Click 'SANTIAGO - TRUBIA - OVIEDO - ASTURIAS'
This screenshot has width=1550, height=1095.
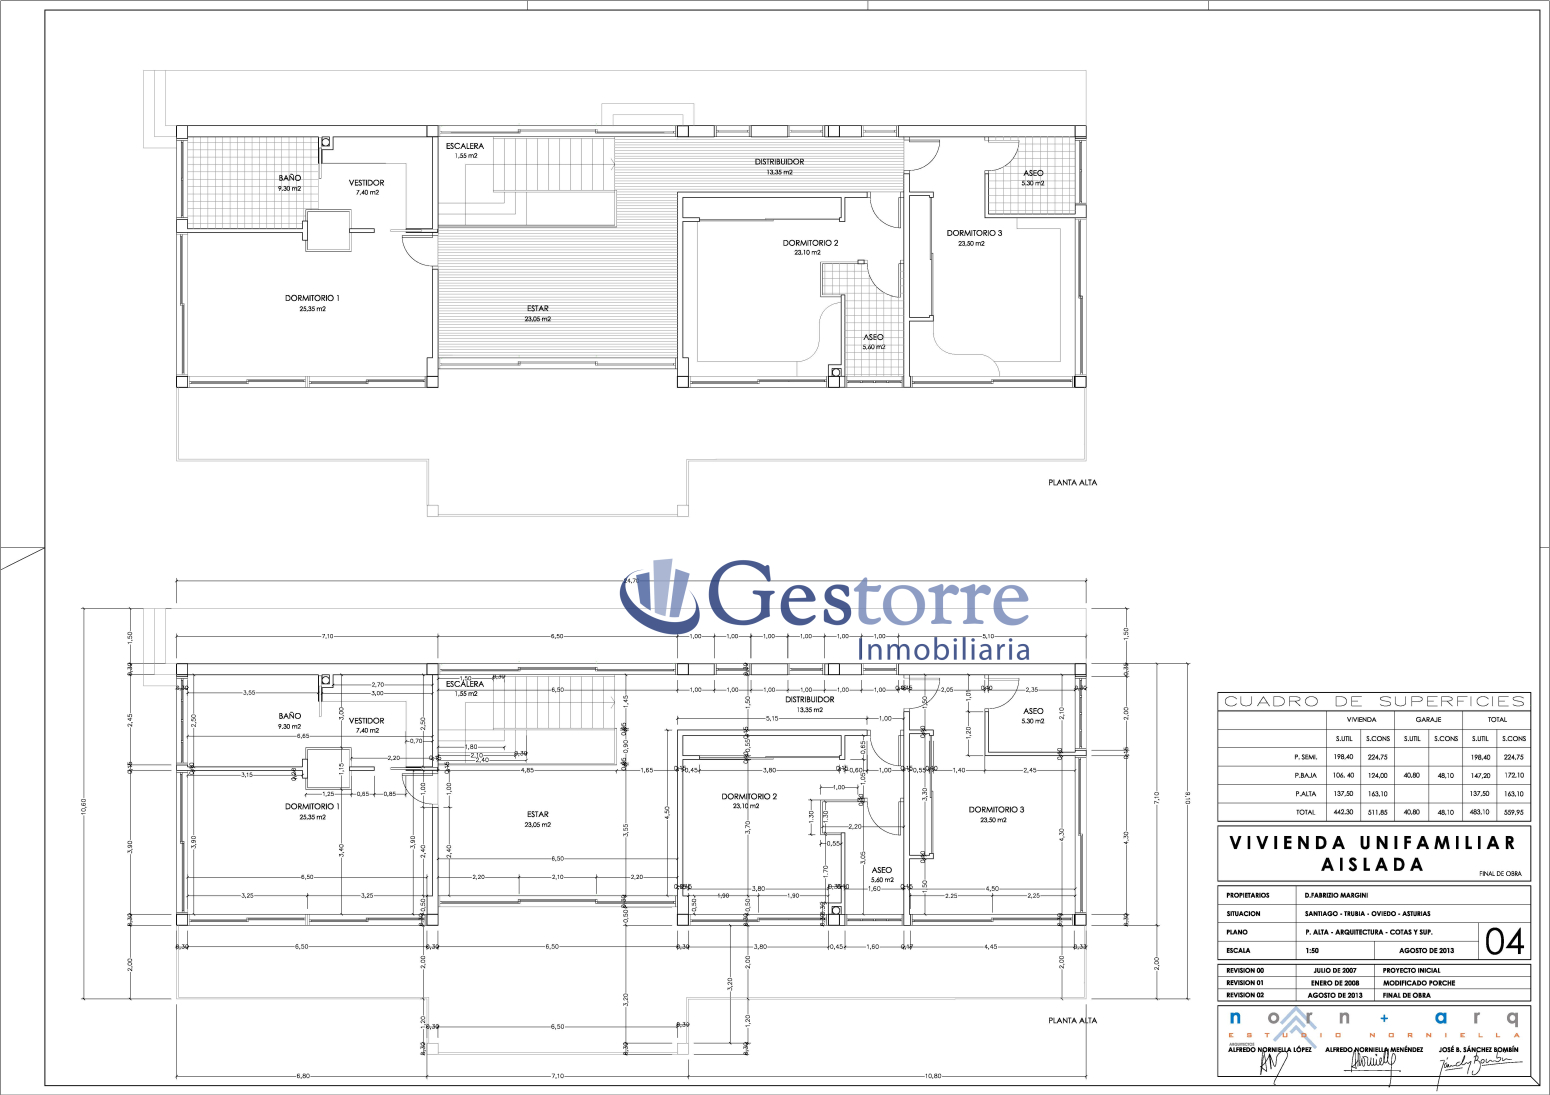(x=1367, y=914)
